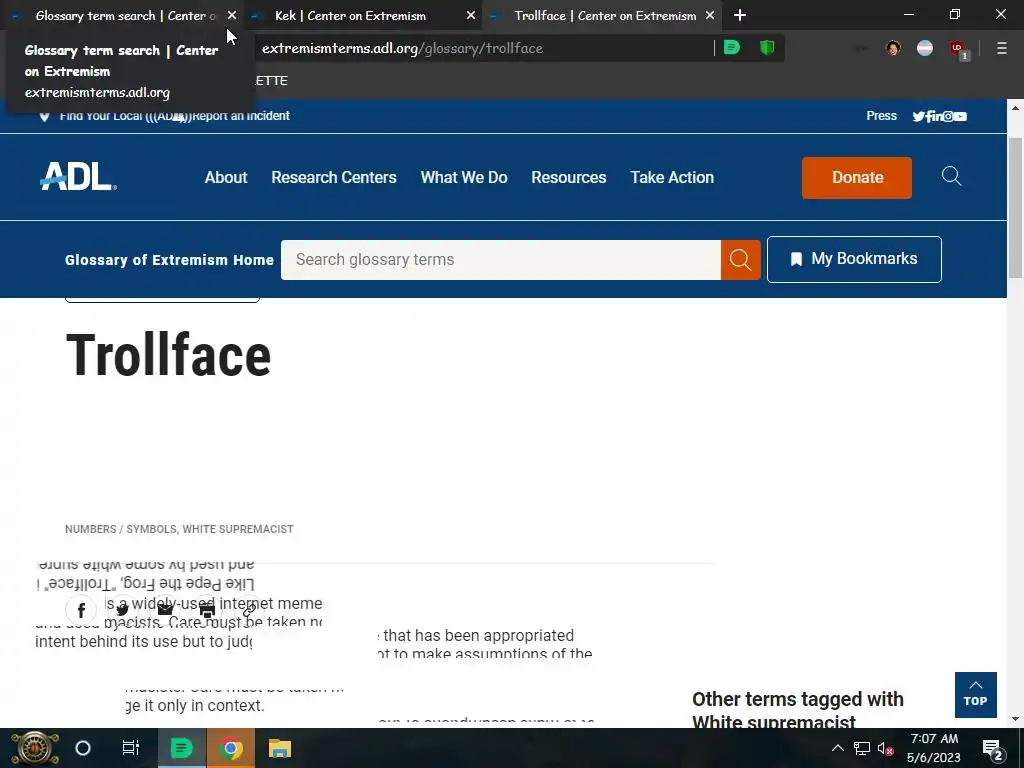Copy the Trollface page link via chain icon
Viewport: 1024px width, 768px height.
pos(249,610)
